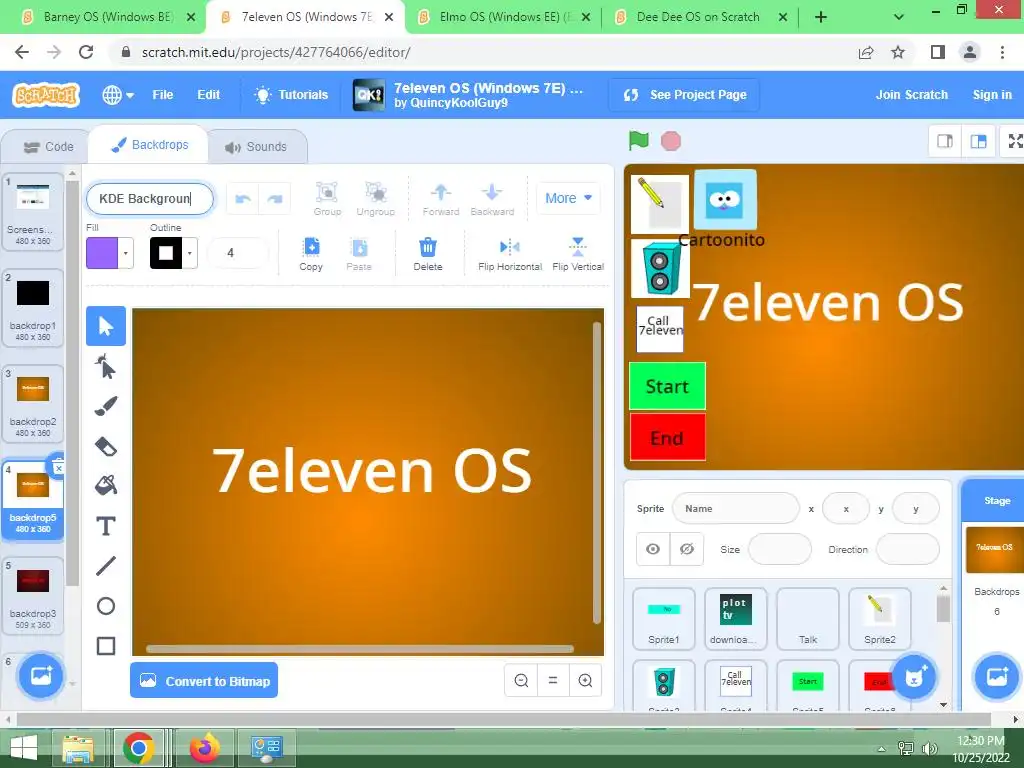Select the Text tool
This screenshot has height=768, width=1024.
click(x=106, y=526)
